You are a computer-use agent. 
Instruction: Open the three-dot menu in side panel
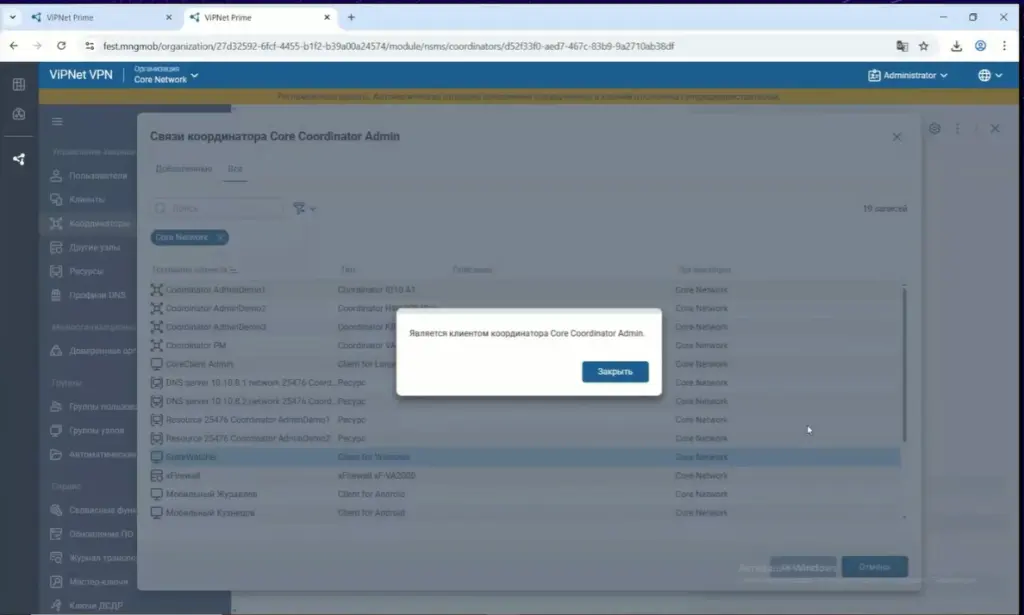point(957,129)
